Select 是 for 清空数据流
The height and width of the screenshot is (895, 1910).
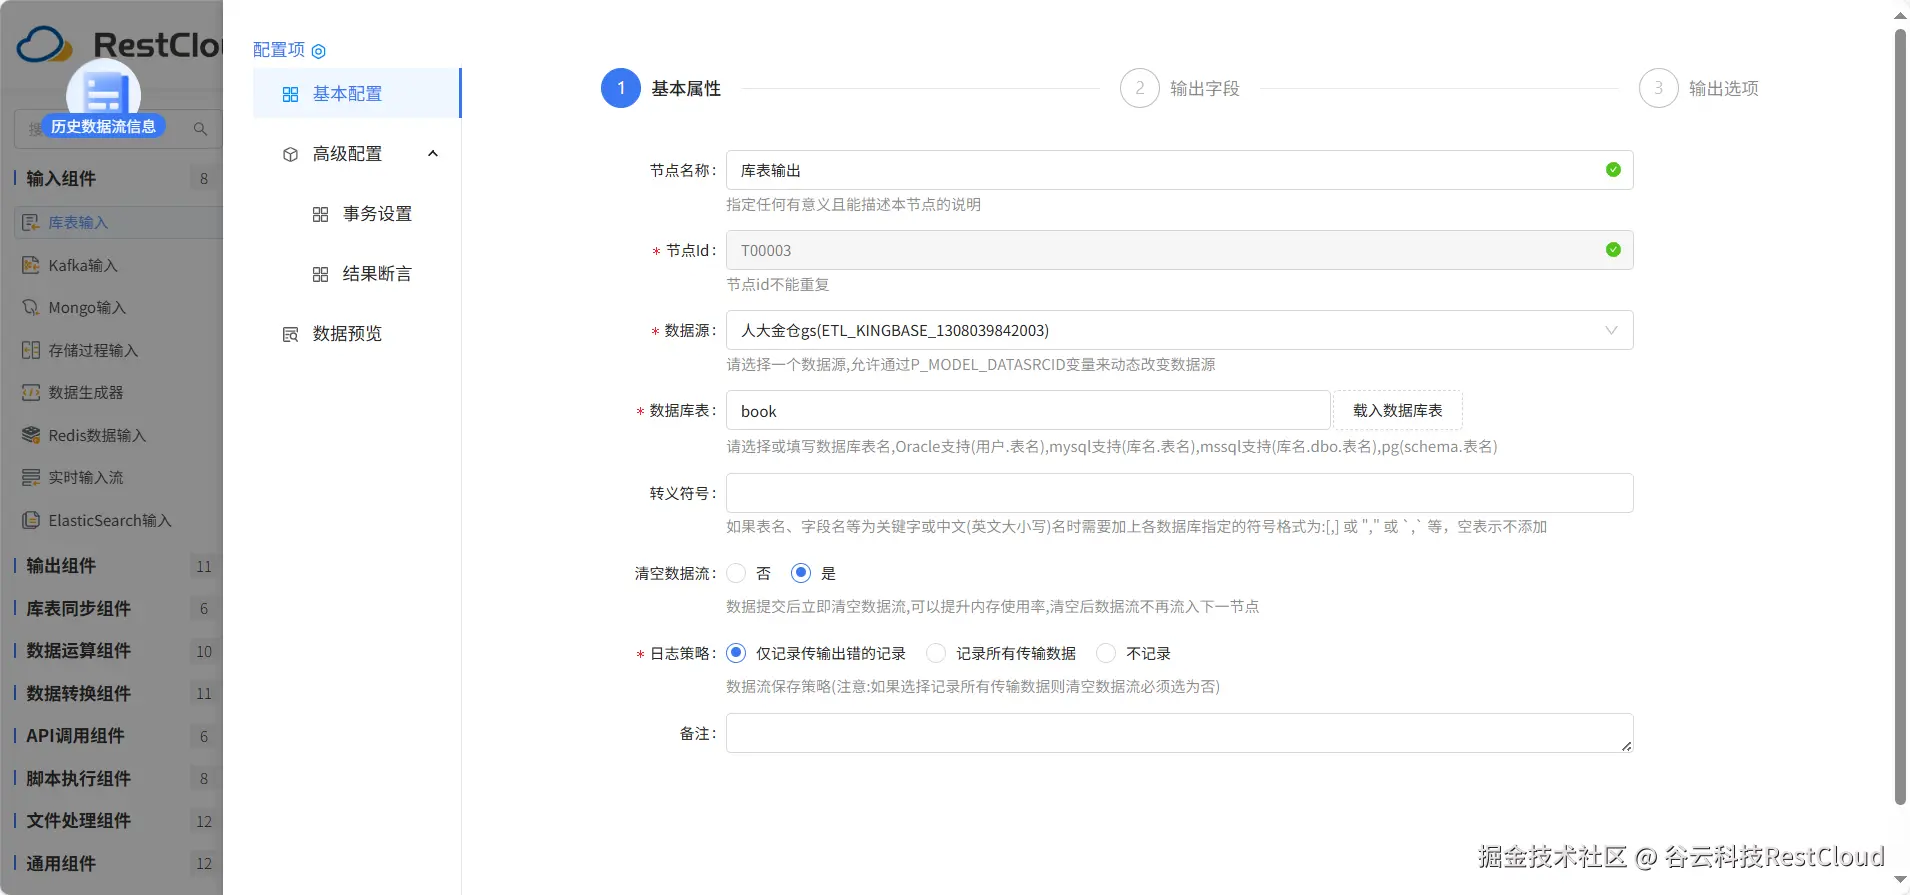801,573
